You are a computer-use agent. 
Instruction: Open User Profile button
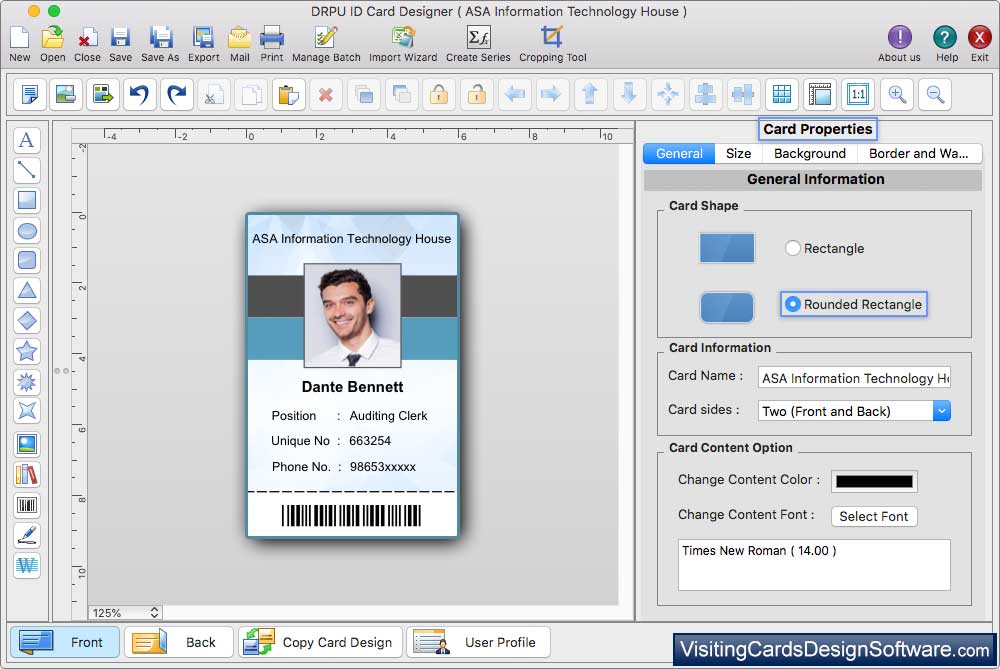pos(478,642)
